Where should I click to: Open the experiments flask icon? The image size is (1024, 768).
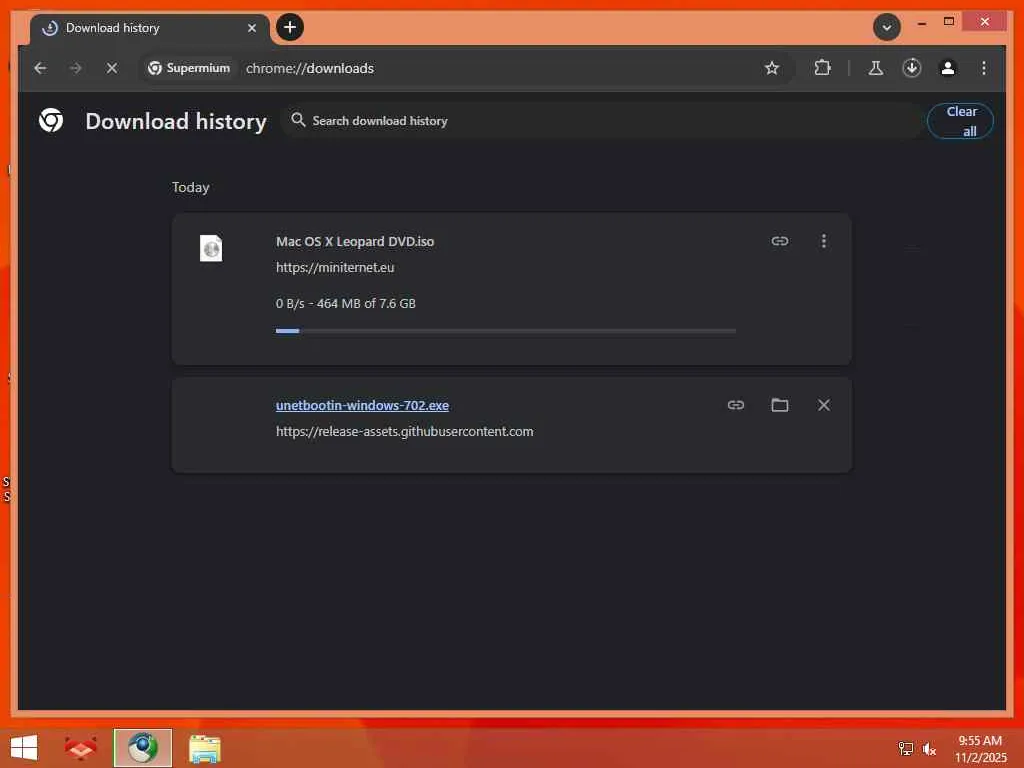[876, 68]
